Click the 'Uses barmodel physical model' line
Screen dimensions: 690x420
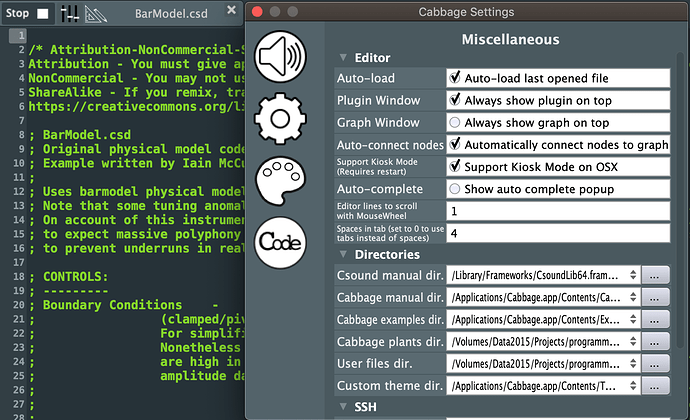(x=136, y=192)
